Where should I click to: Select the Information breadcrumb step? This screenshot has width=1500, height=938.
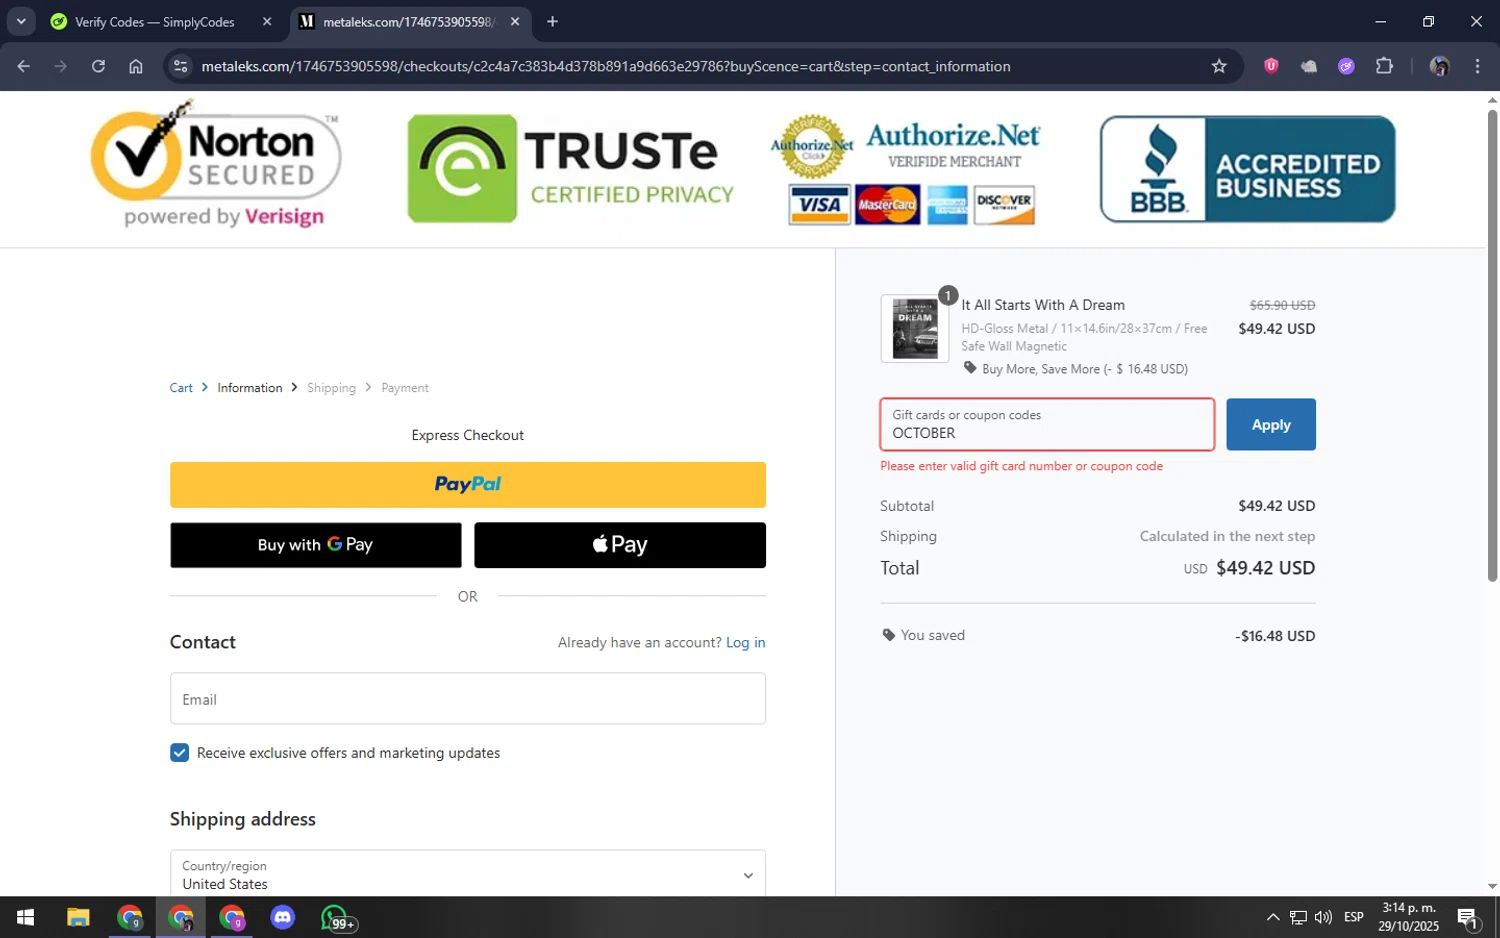pos(250,387)
